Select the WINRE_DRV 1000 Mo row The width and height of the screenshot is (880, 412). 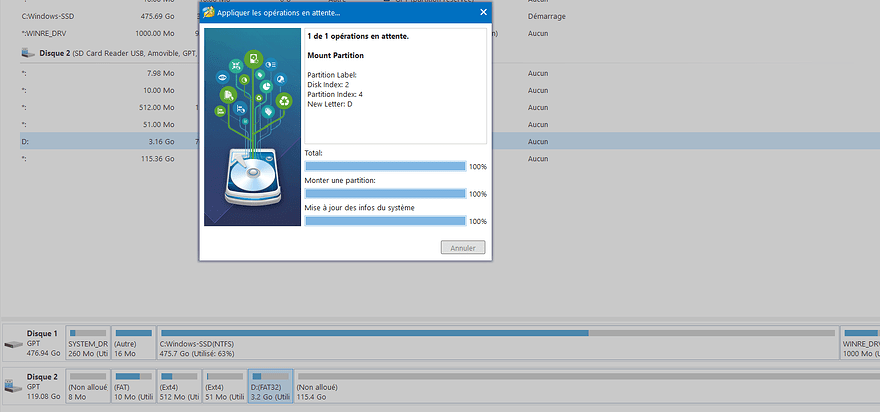coord(100,33)
